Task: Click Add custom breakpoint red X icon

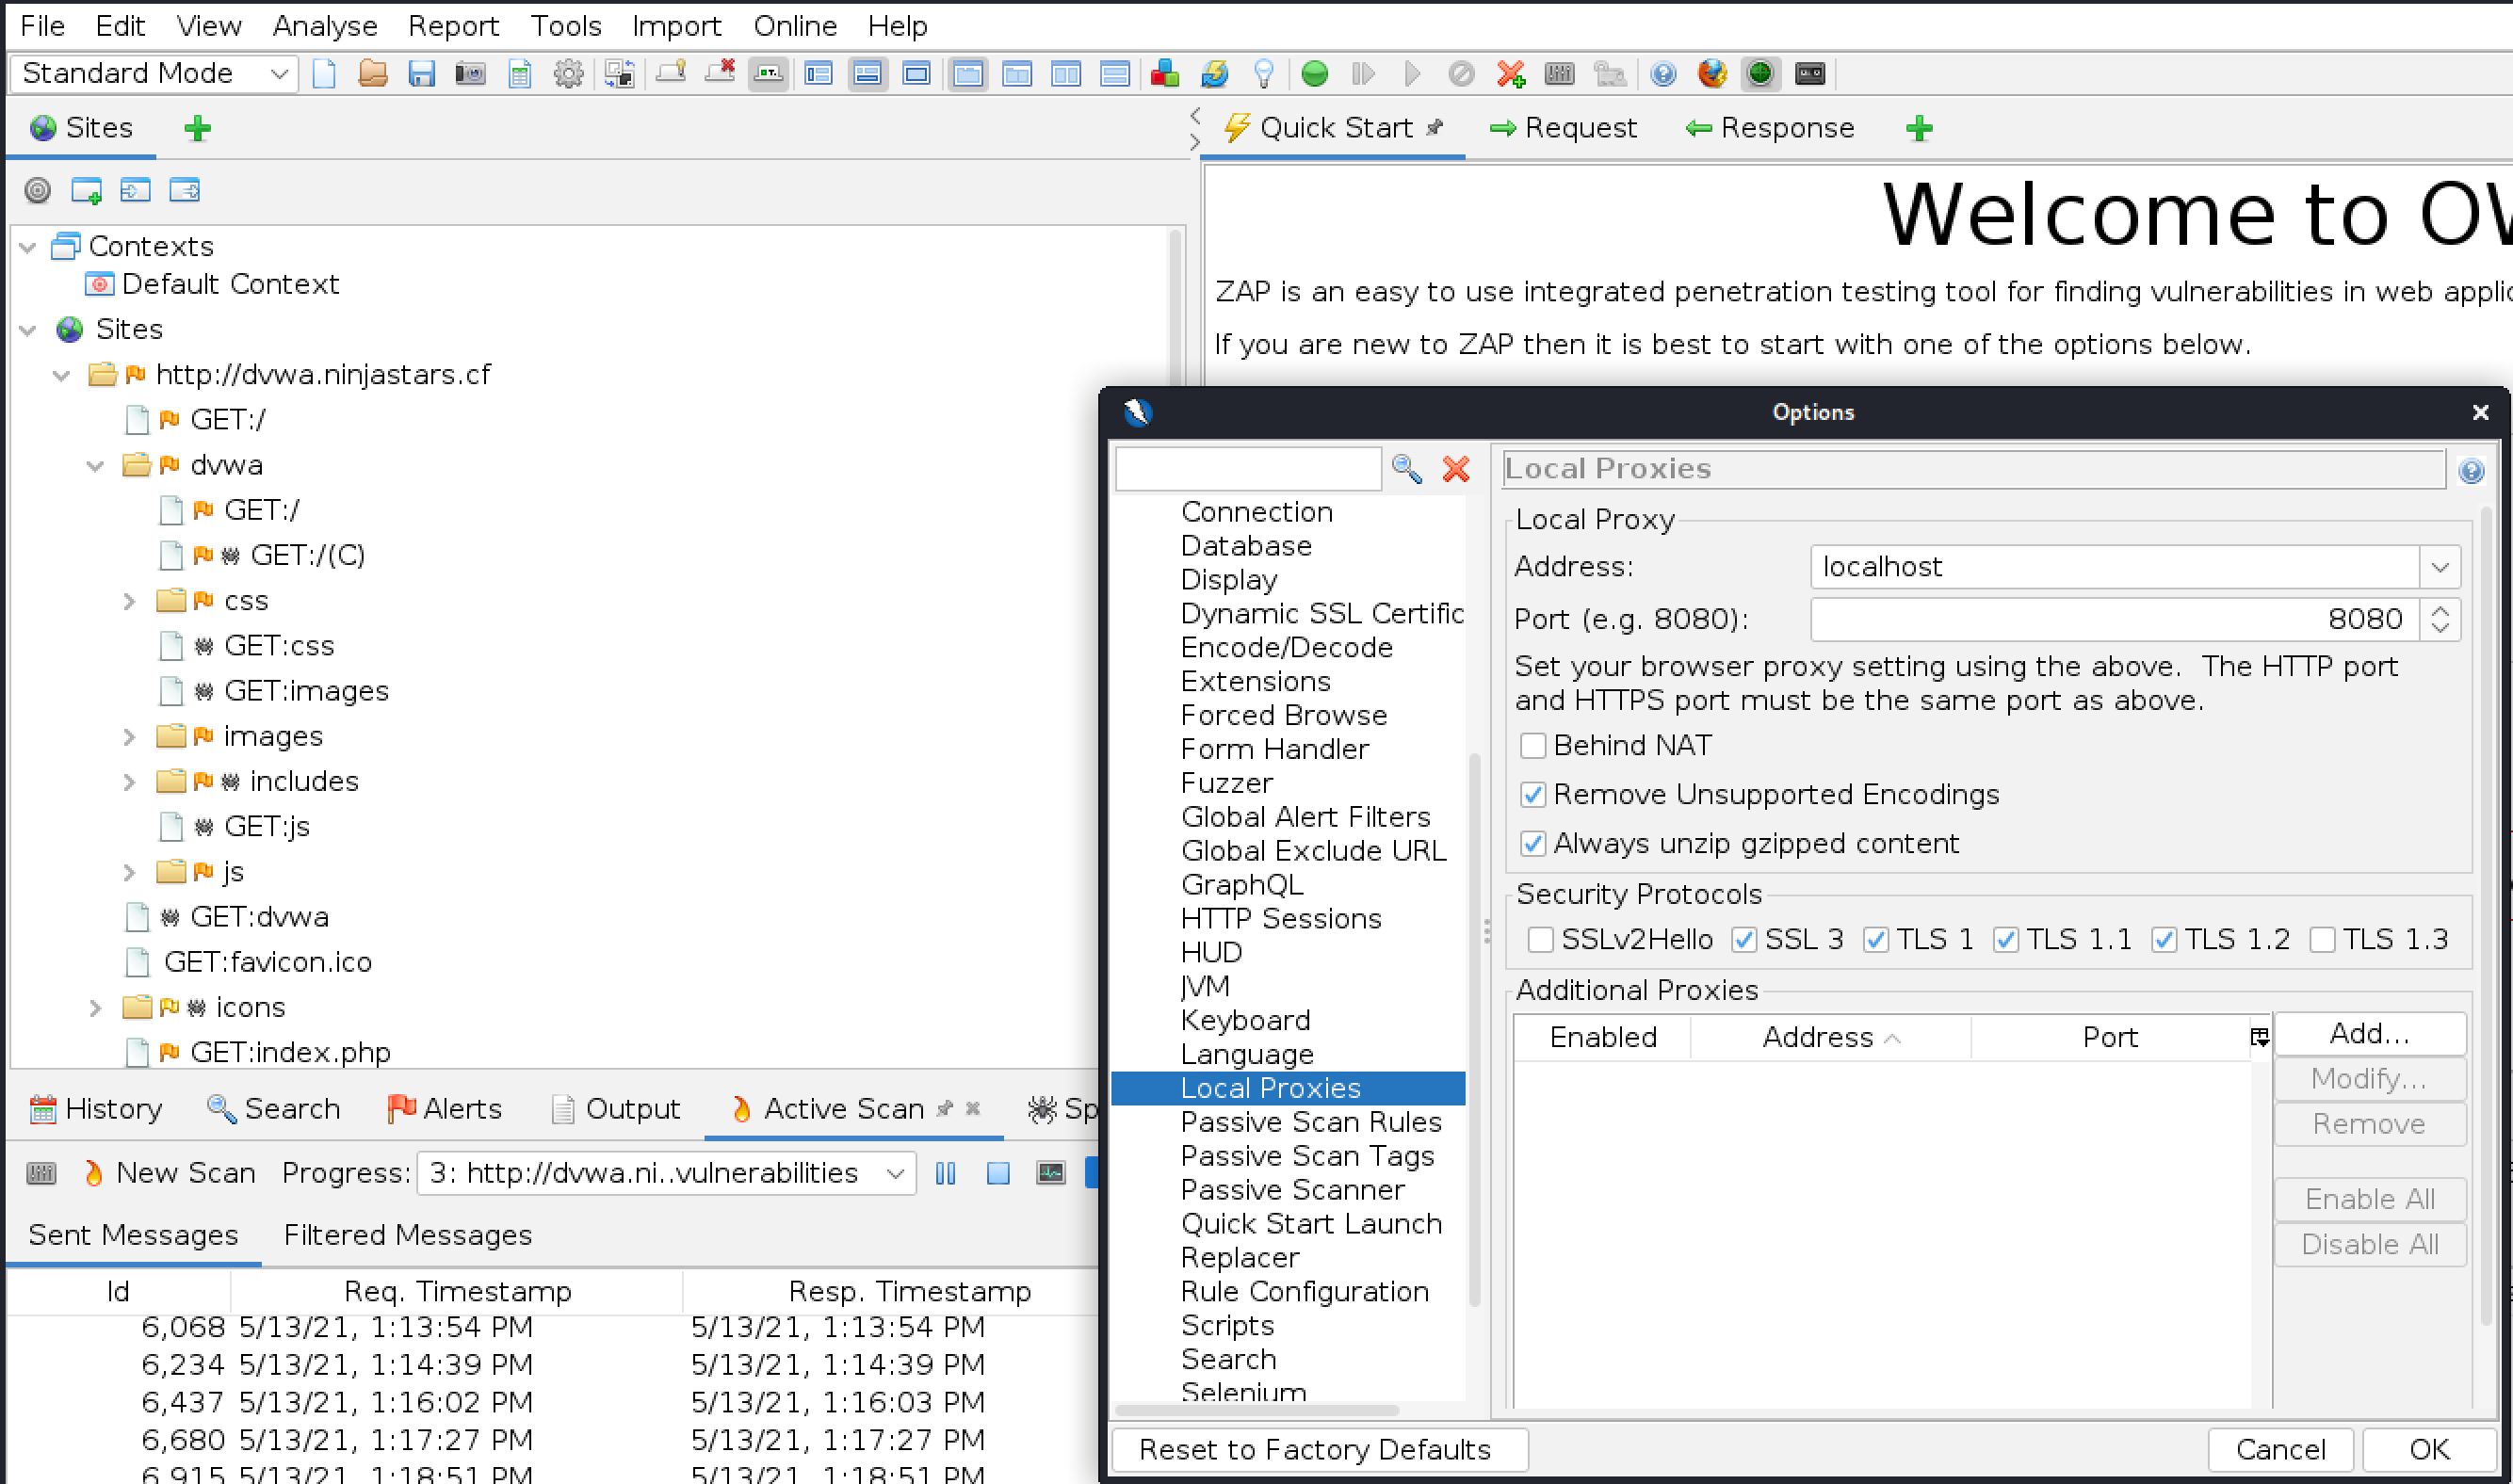Action: 1510,74
